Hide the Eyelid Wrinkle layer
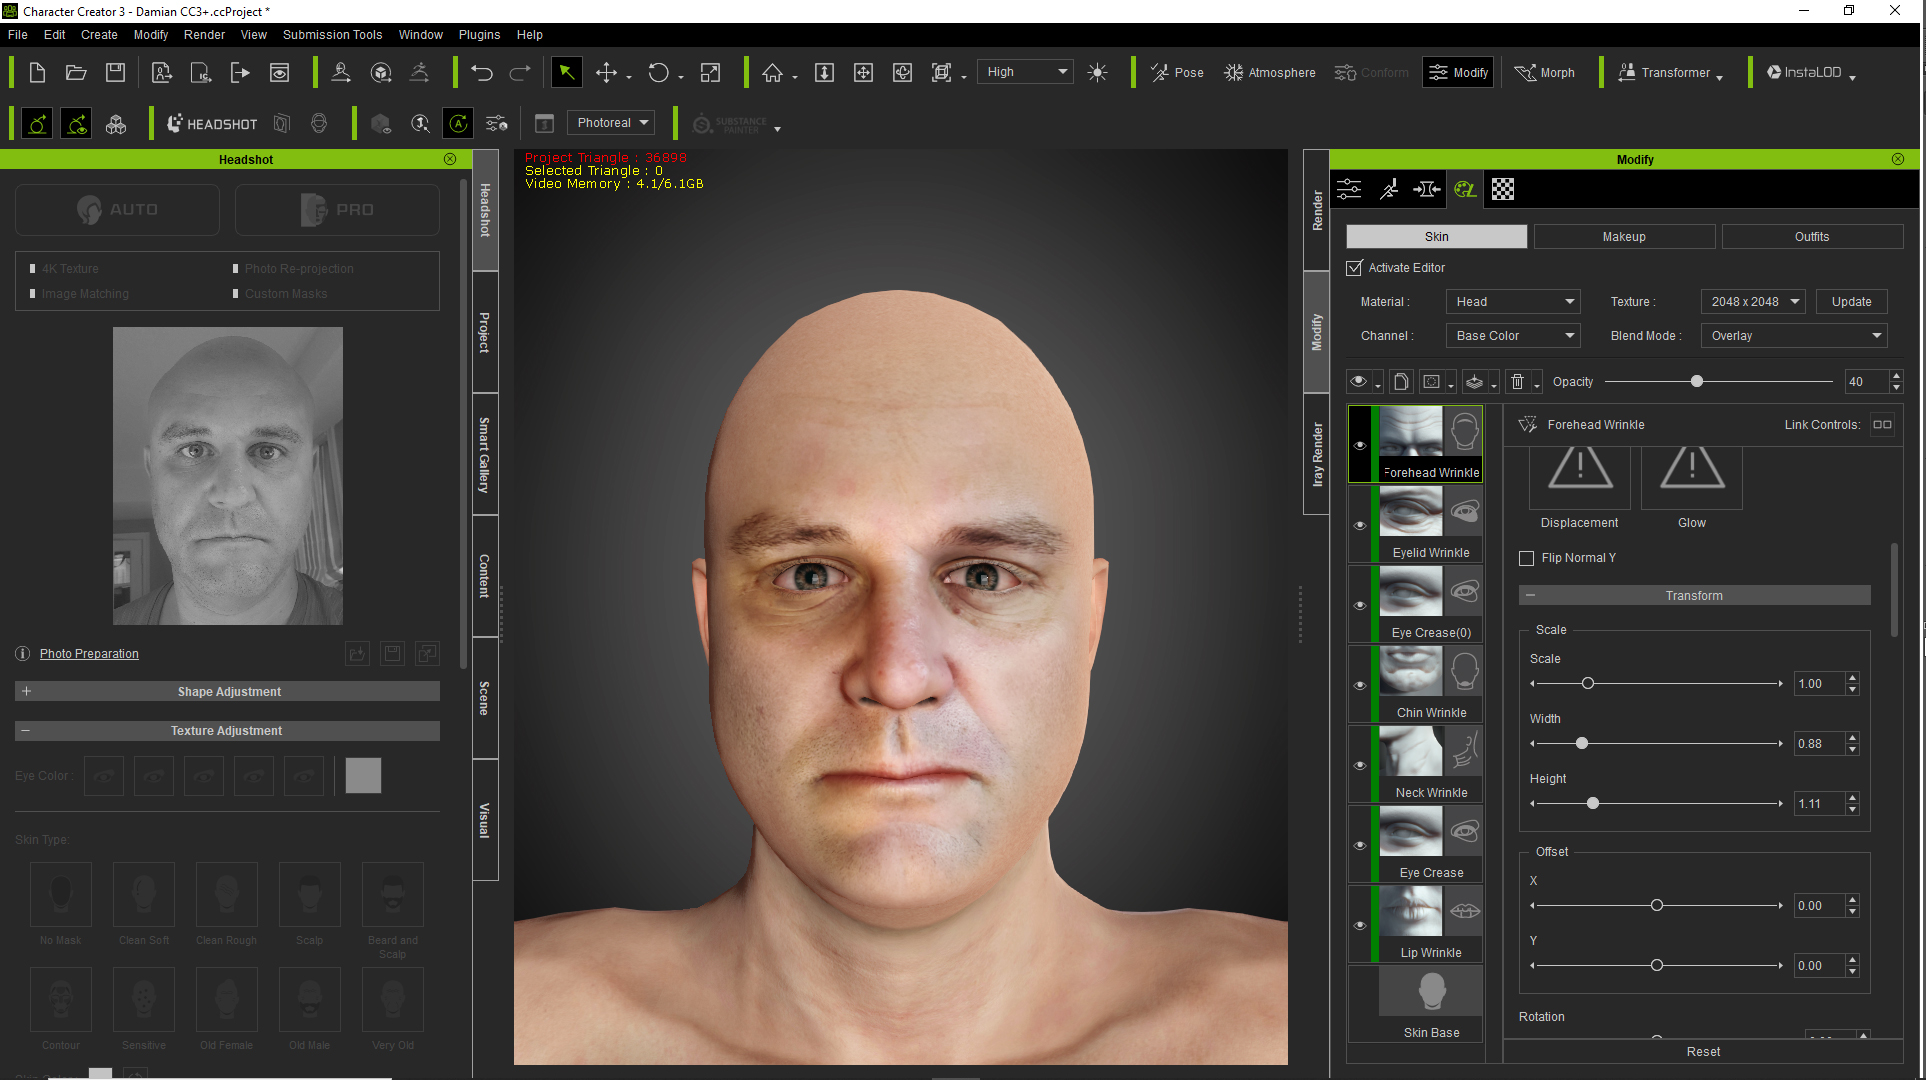The width and height of the screenshot is (1926, 1080). (x=1360, y=525)
